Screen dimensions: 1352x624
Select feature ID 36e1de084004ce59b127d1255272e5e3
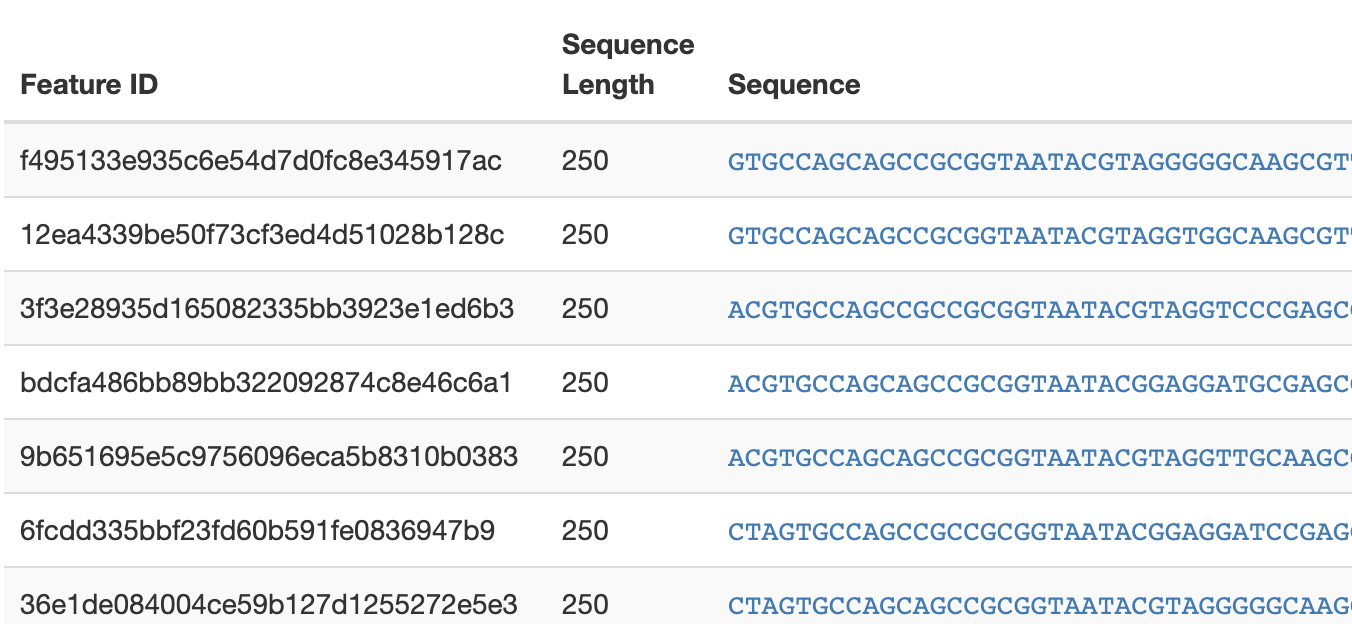[268, 605]
